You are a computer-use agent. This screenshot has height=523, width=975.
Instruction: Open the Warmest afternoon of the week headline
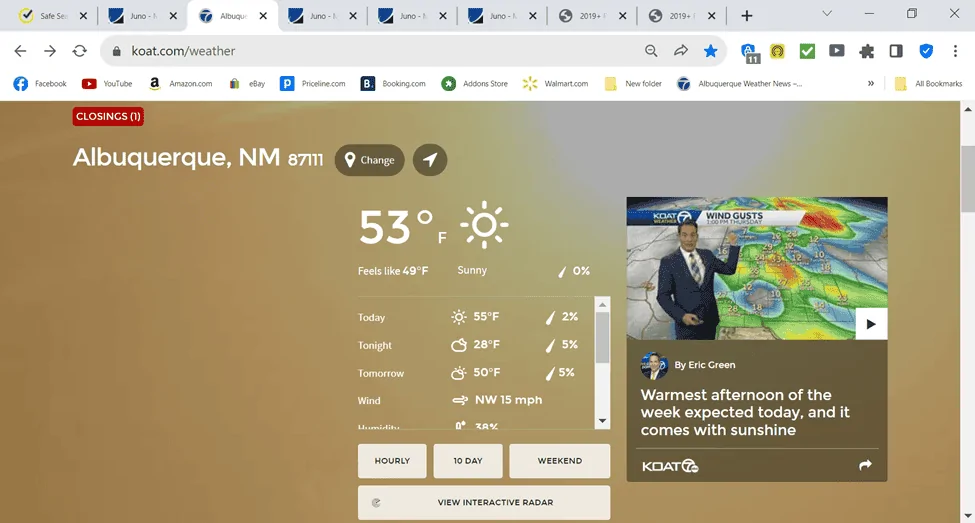tap(745, 412)
